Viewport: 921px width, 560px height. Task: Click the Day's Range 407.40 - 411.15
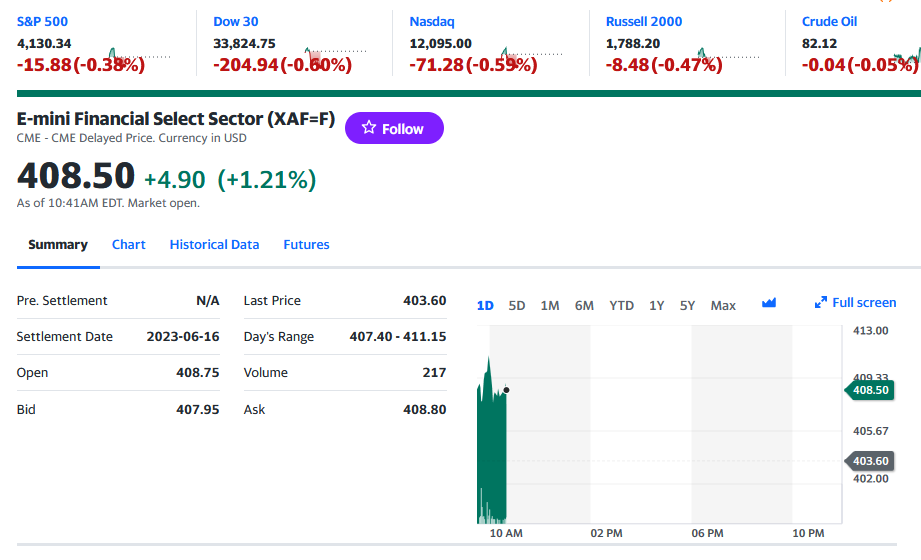[398, 337]
